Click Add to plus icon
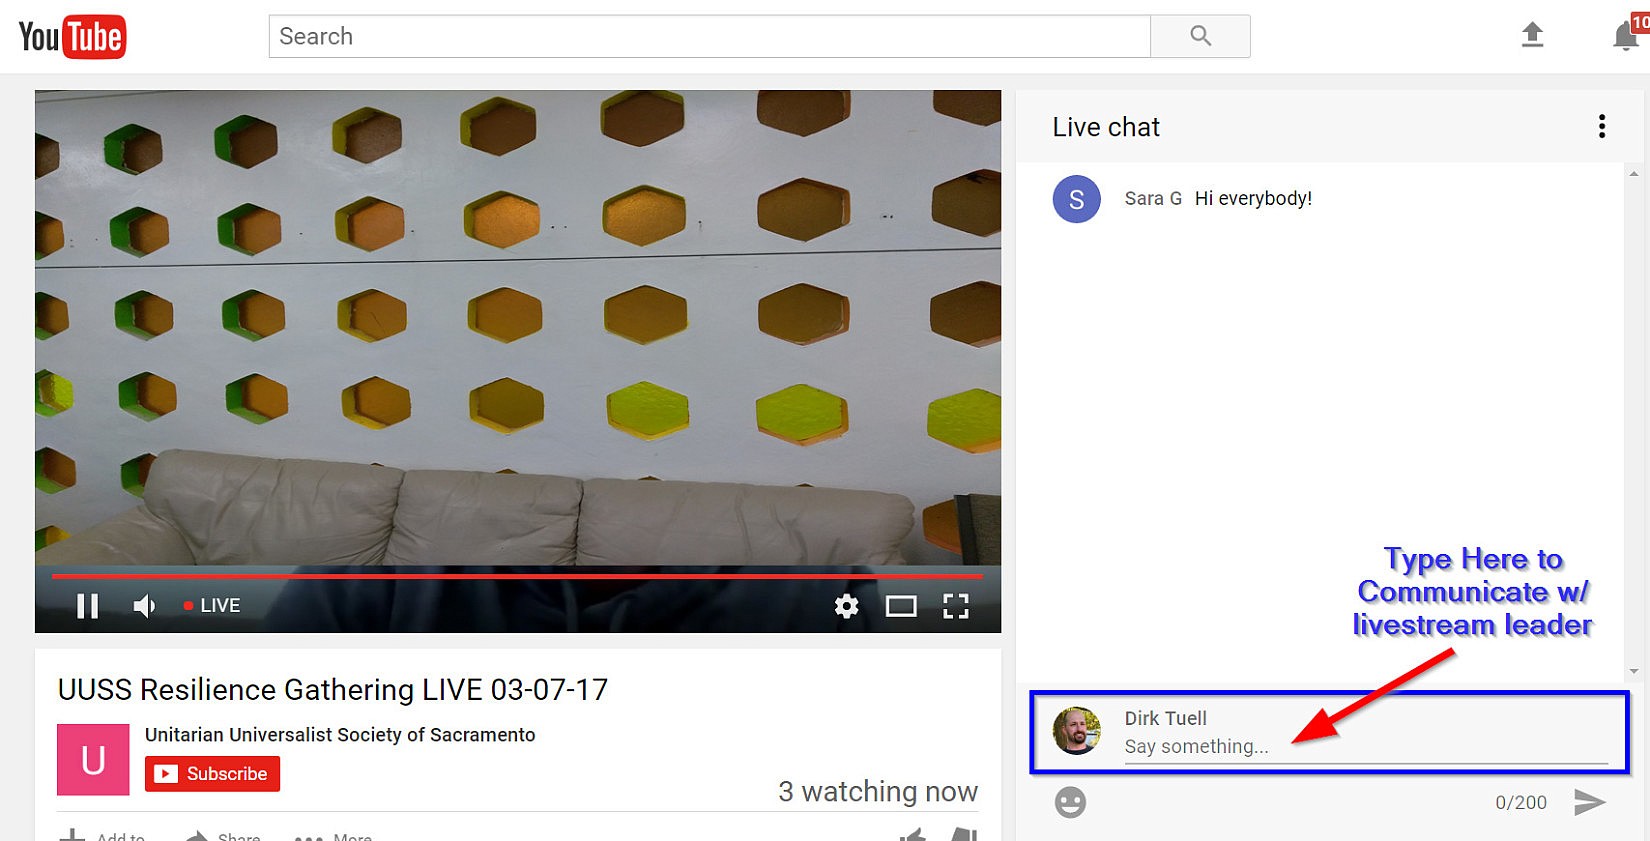 [x=72, y=836]
